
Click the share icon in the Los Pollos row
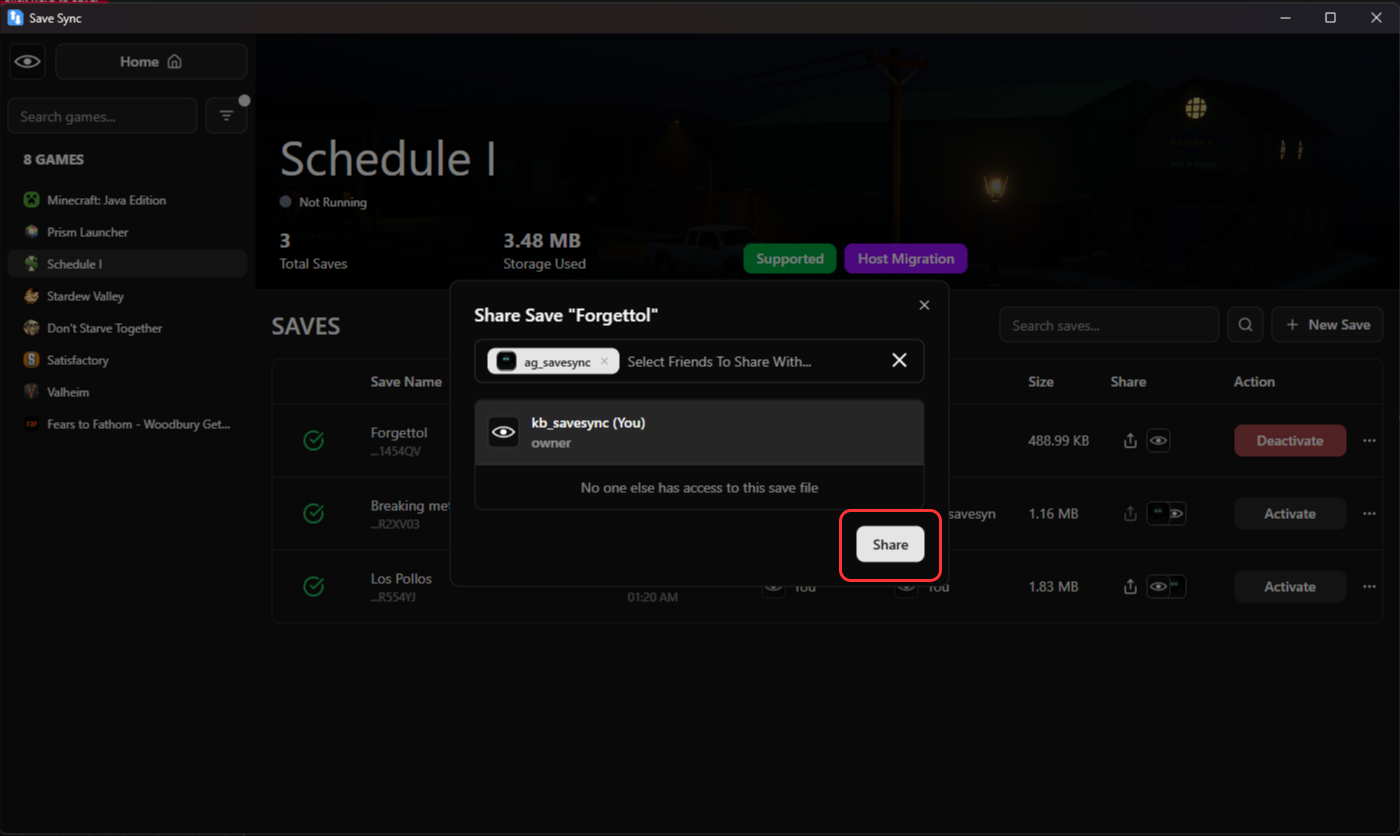1130,586
